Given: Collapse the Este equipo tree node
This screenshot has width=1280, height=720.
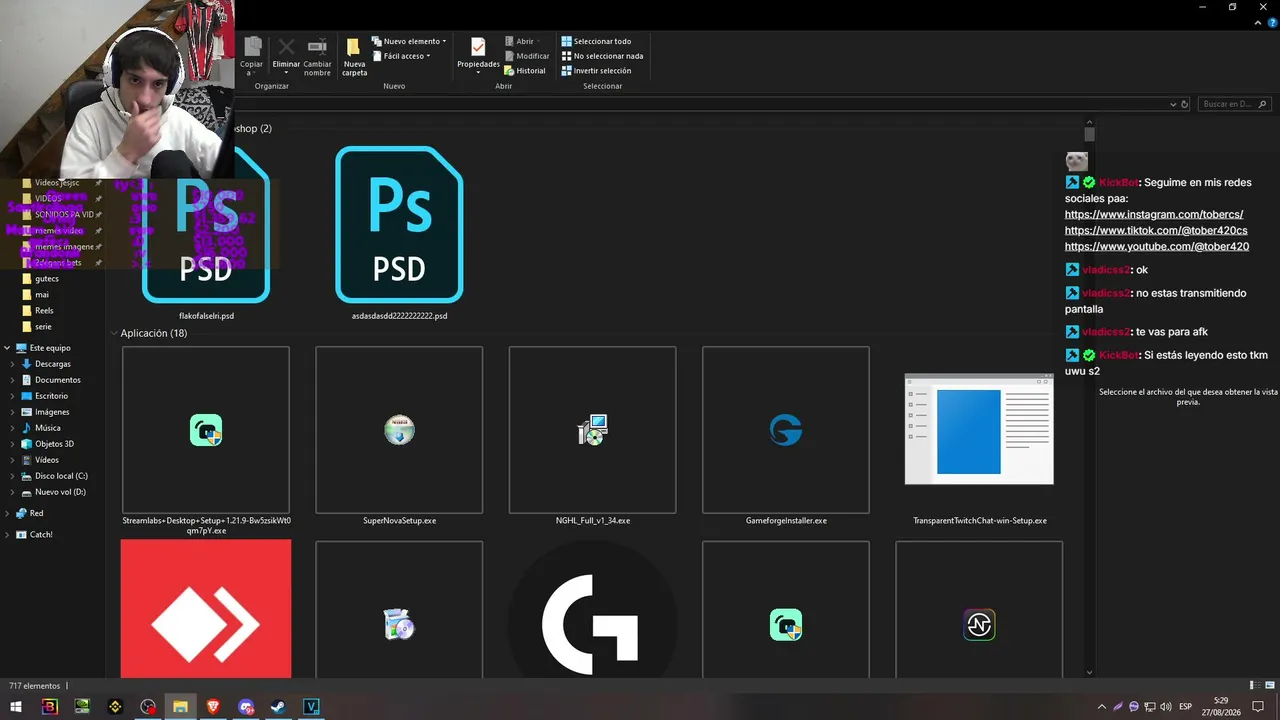Looking at the screenshot, I should point(7,348).
